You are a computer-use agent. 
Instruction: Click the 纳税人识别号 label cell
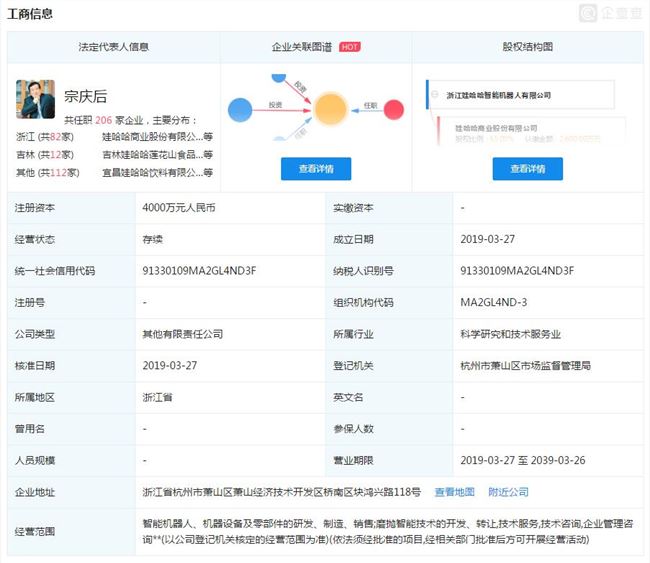(x=389, y=271)
